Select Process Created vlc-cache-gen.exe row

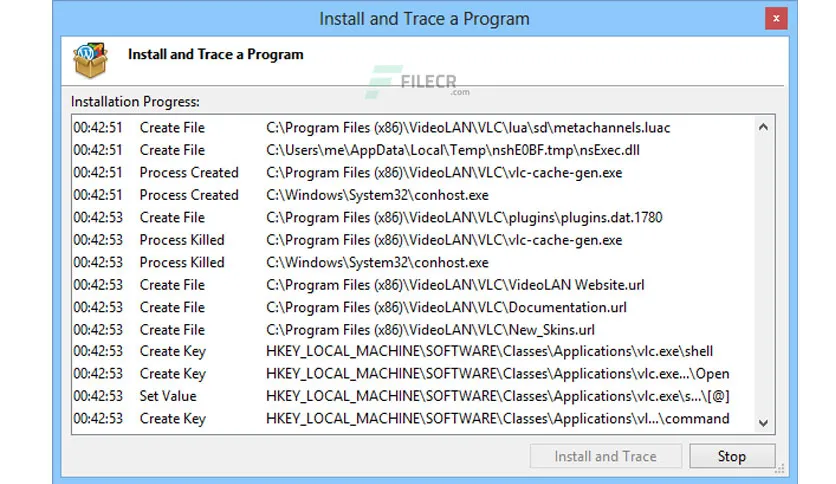[x=413, y=173]
